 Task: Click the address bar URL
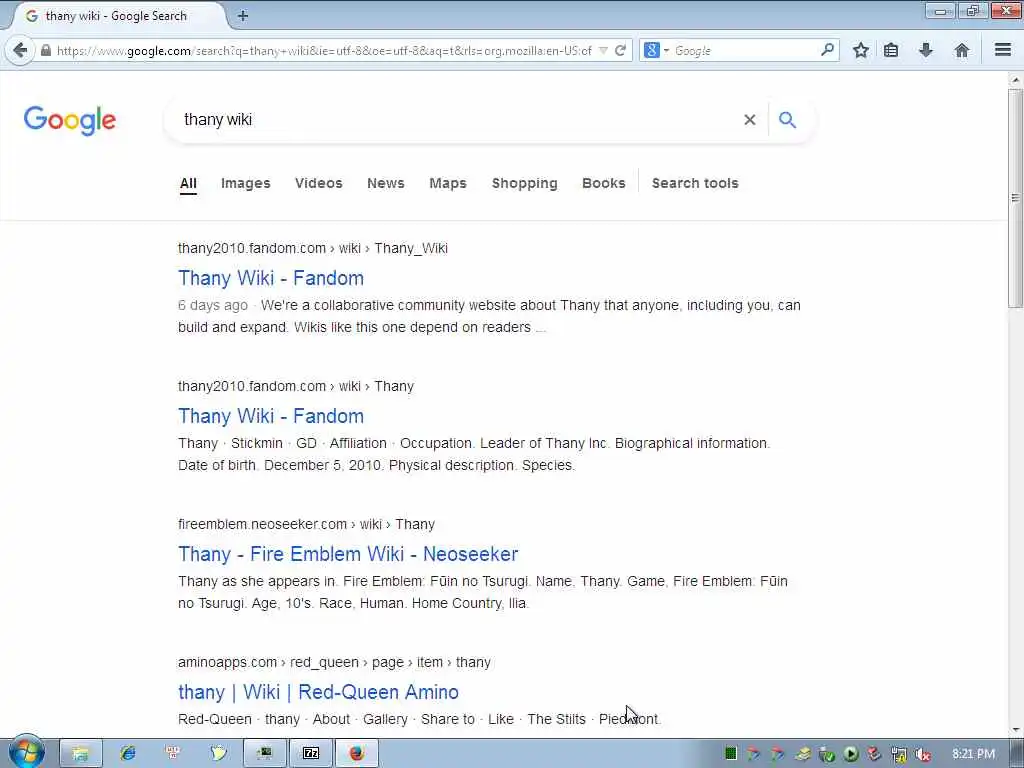tap(324, 50)
